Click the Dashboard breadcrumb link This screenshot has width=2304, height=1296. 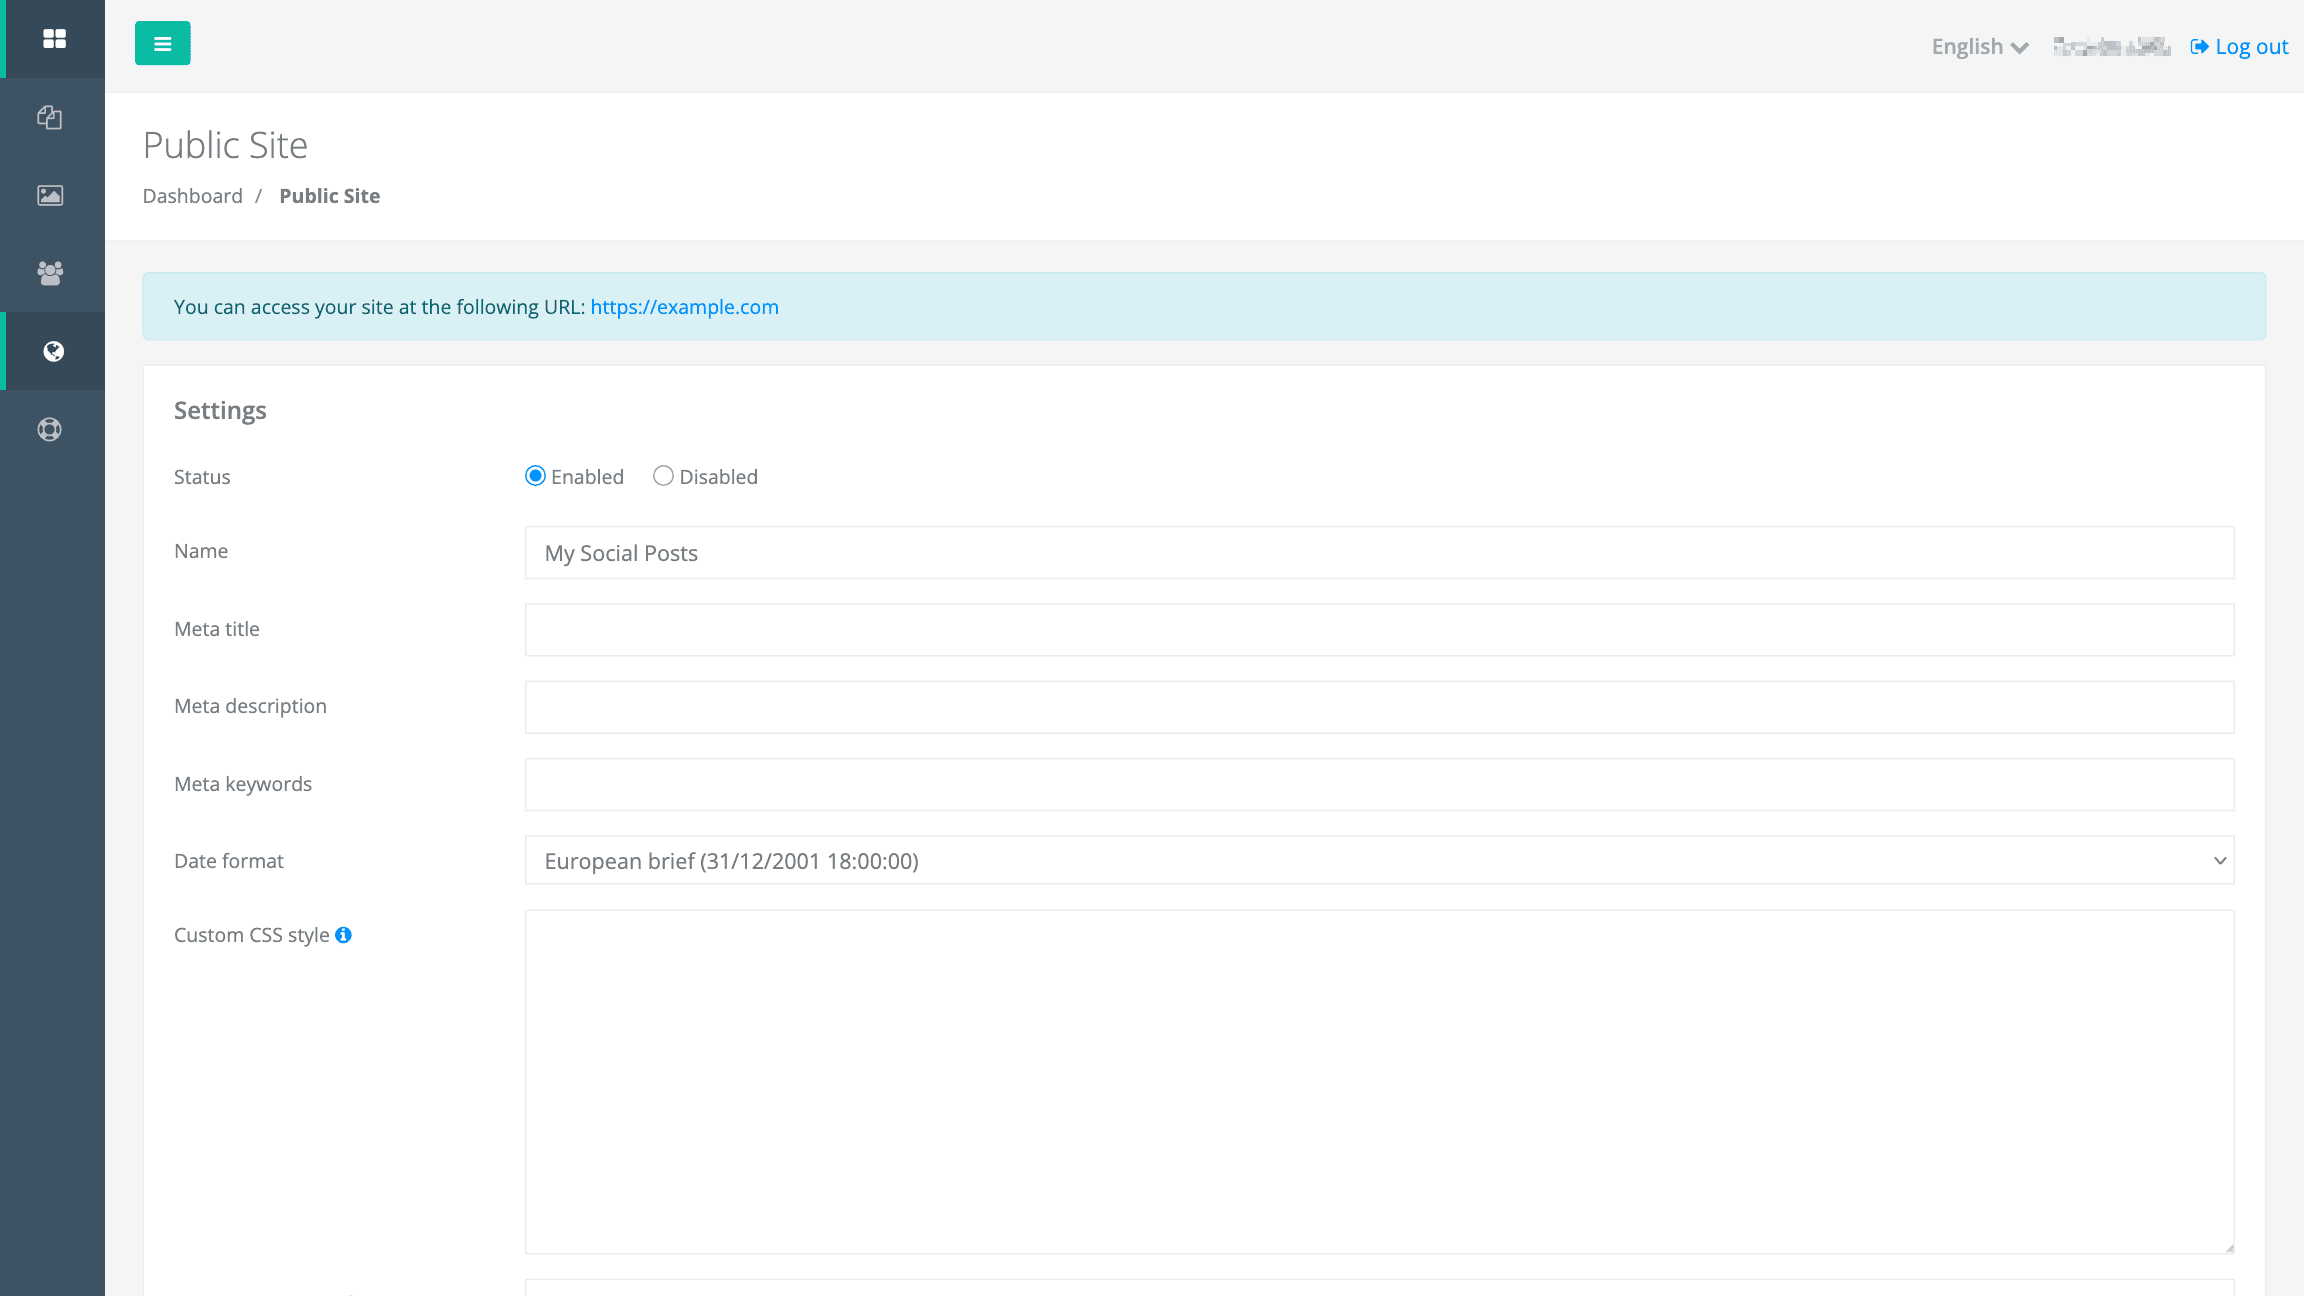[192, 196]
